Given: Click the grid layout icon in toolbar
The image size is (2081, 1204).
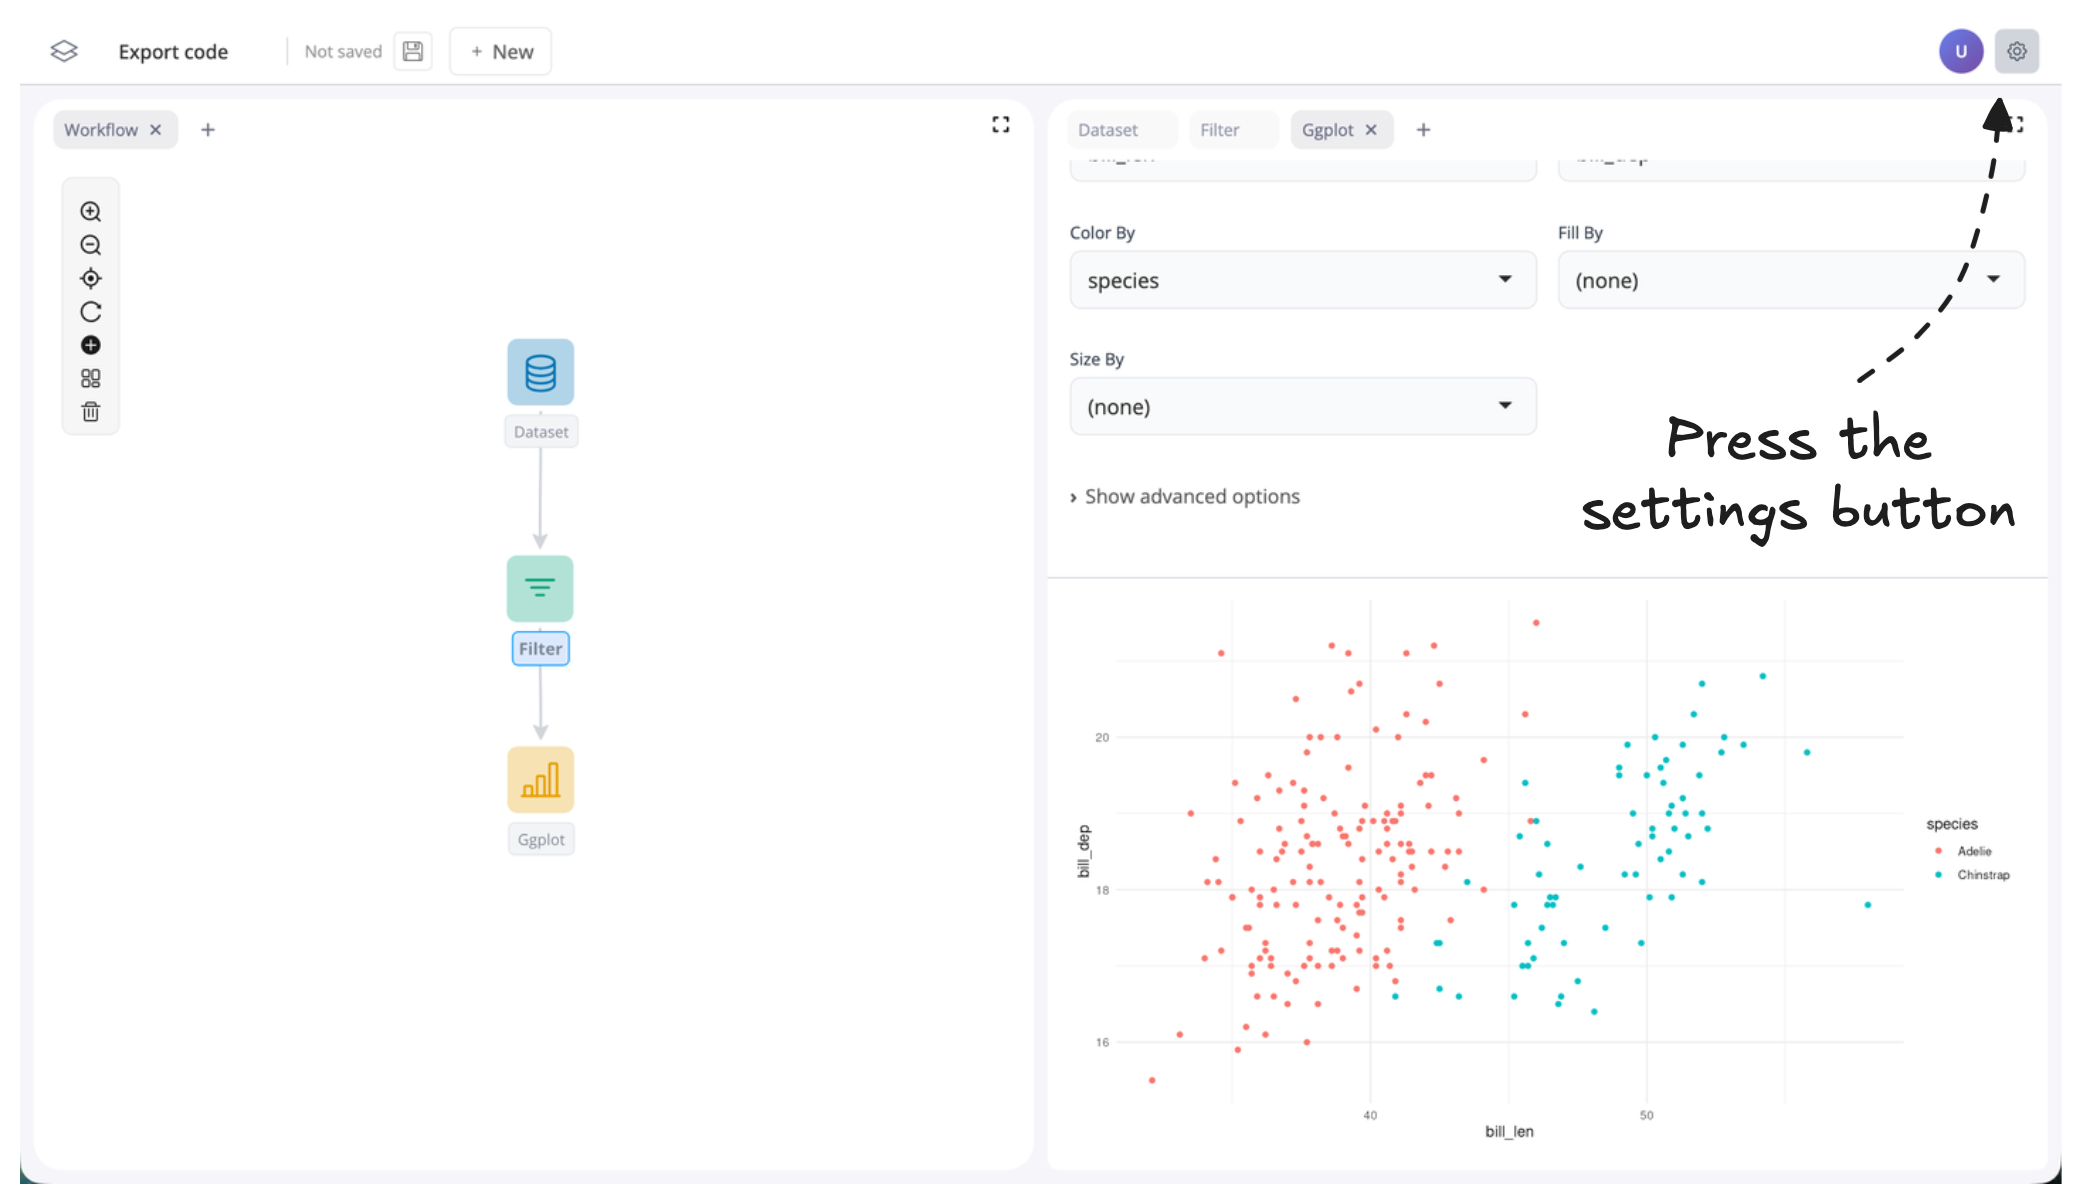Looking at the screenshot, I should [x=90, y=378].
